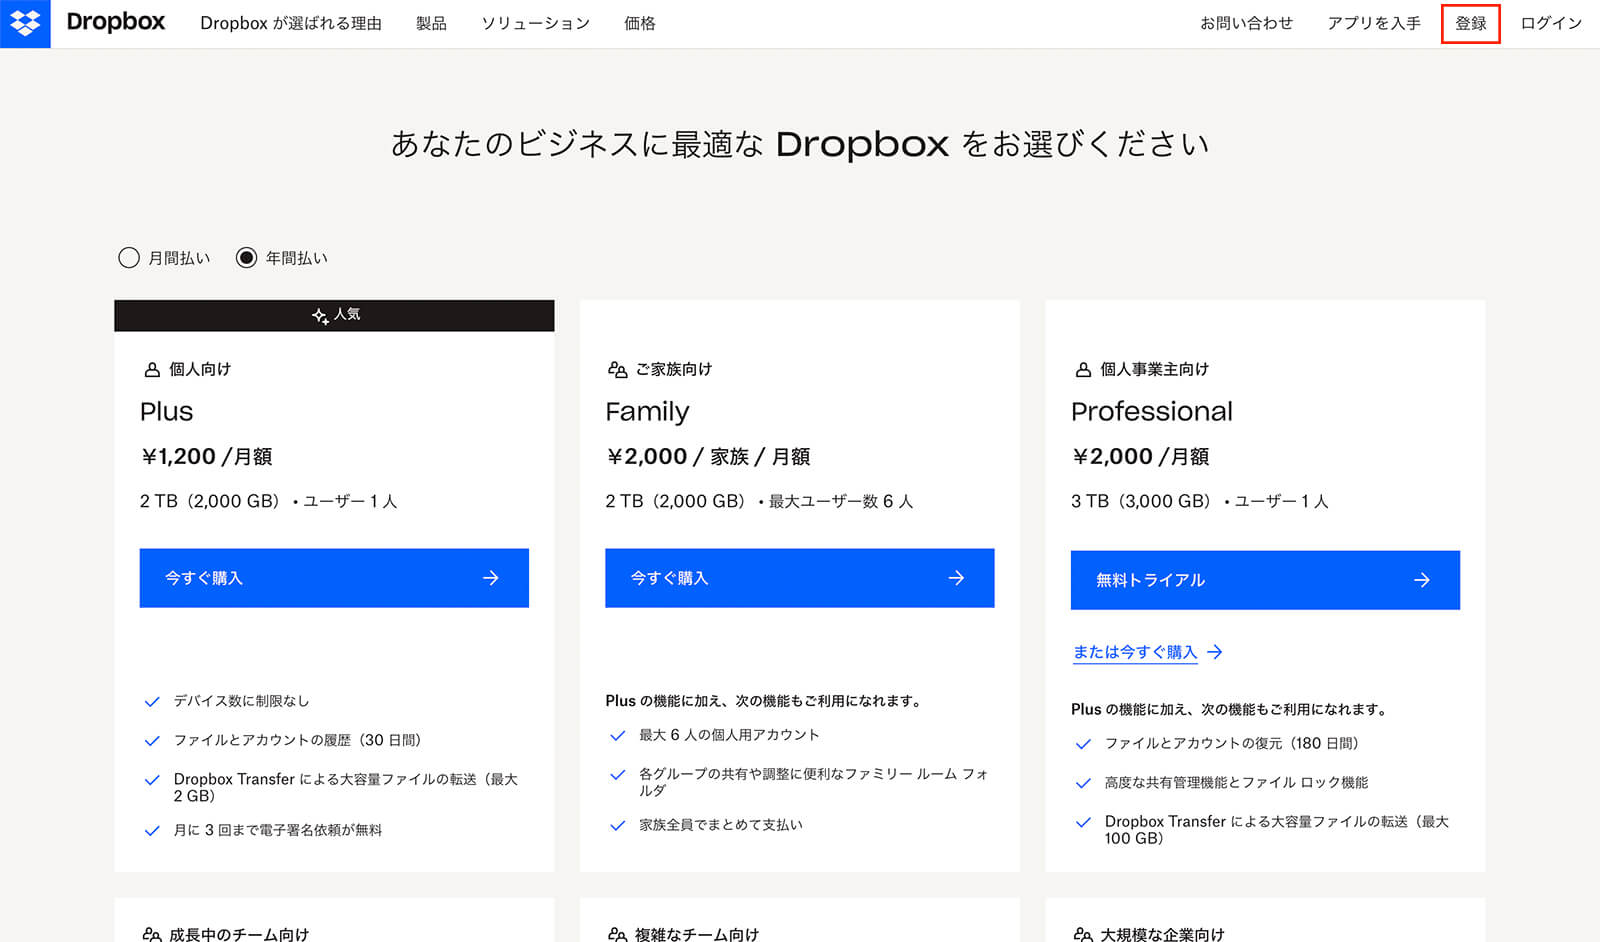
Task: Click the Professional ¥2,000 /月額 price
Action: [x=1140, y=457]
